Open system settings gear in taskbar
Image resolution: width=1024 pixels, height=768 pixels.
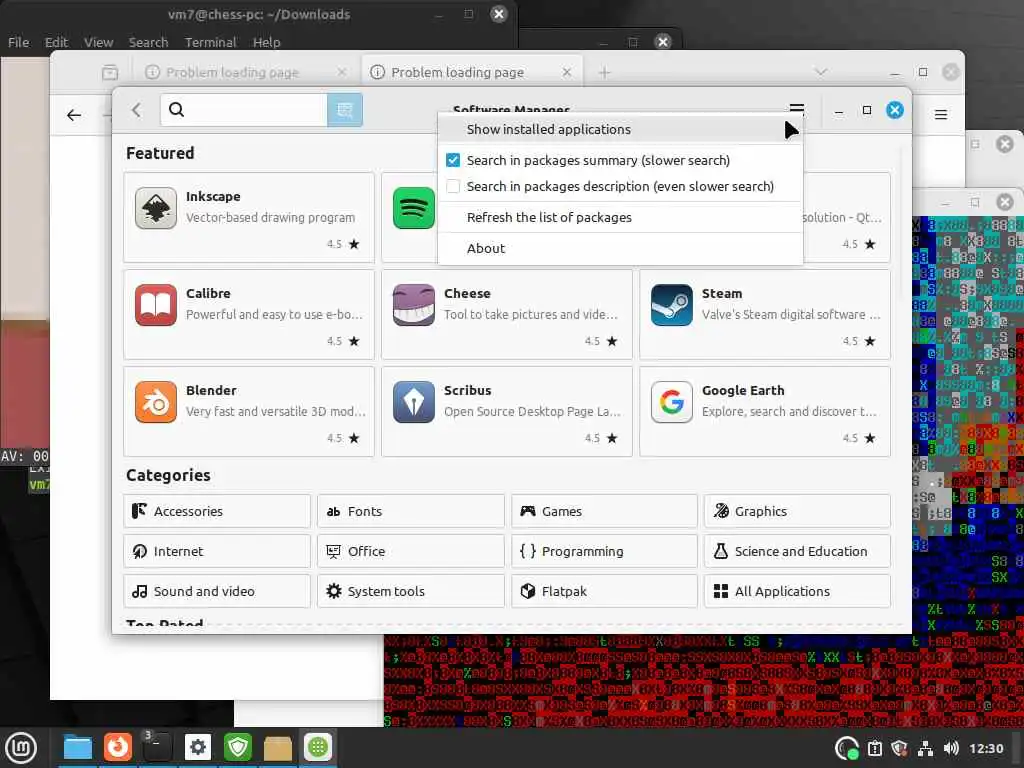click(x=198, y=747)
